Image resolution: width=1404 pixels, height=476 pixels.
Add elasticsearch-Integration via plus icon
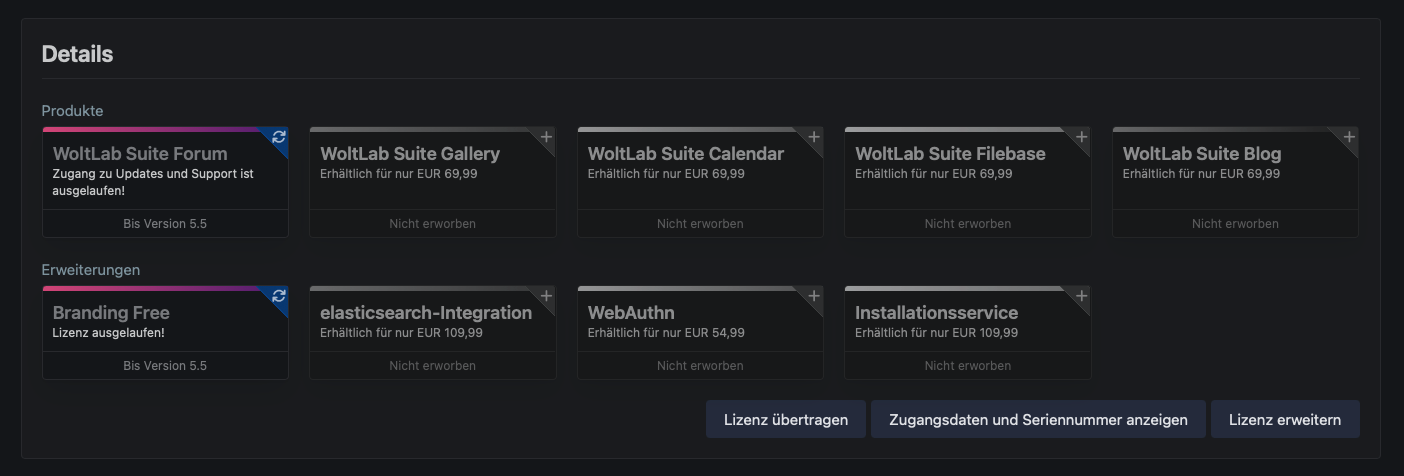click(x=546, y=296)
